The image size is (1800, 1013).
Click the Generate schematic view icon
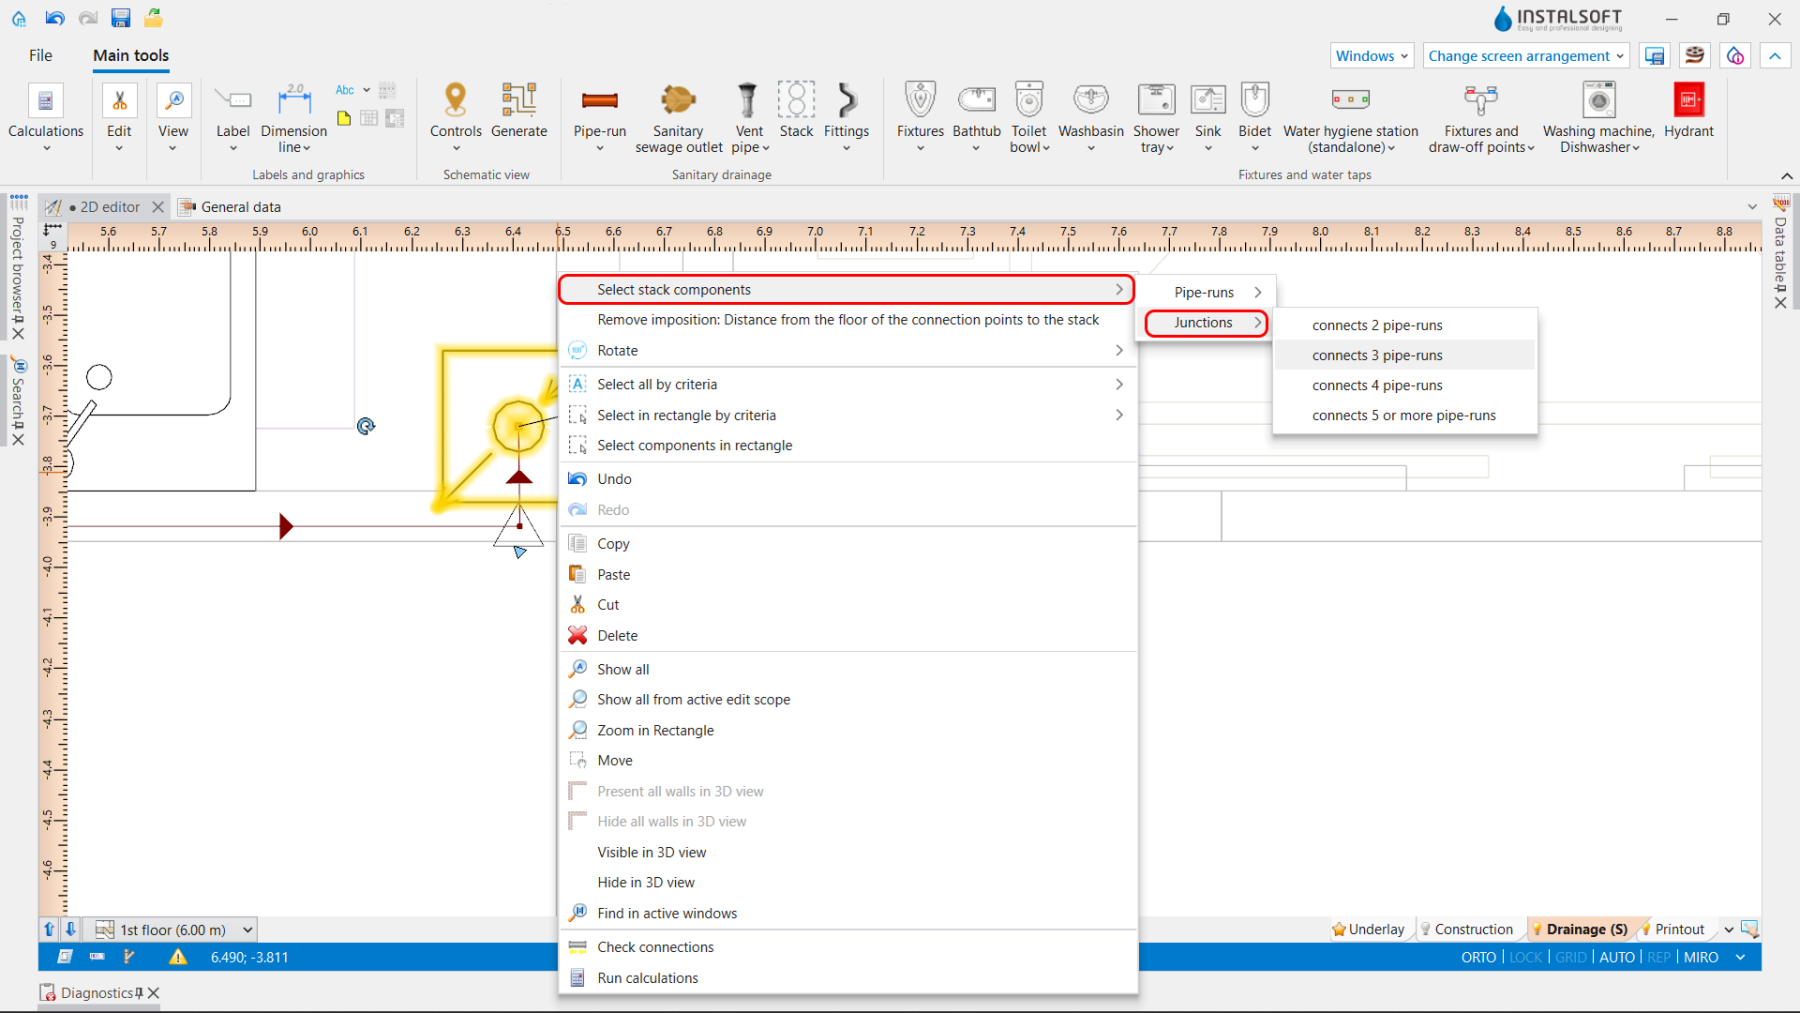(x=519, y=101)
